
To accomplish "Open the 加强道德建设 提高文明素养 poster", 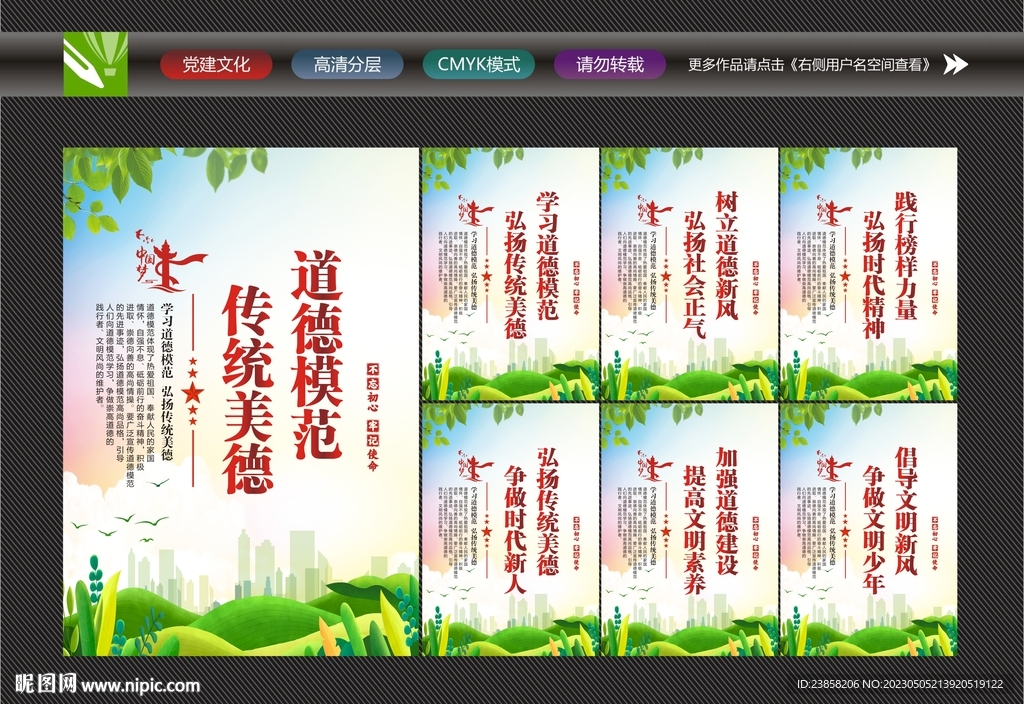I will [689, 530].
